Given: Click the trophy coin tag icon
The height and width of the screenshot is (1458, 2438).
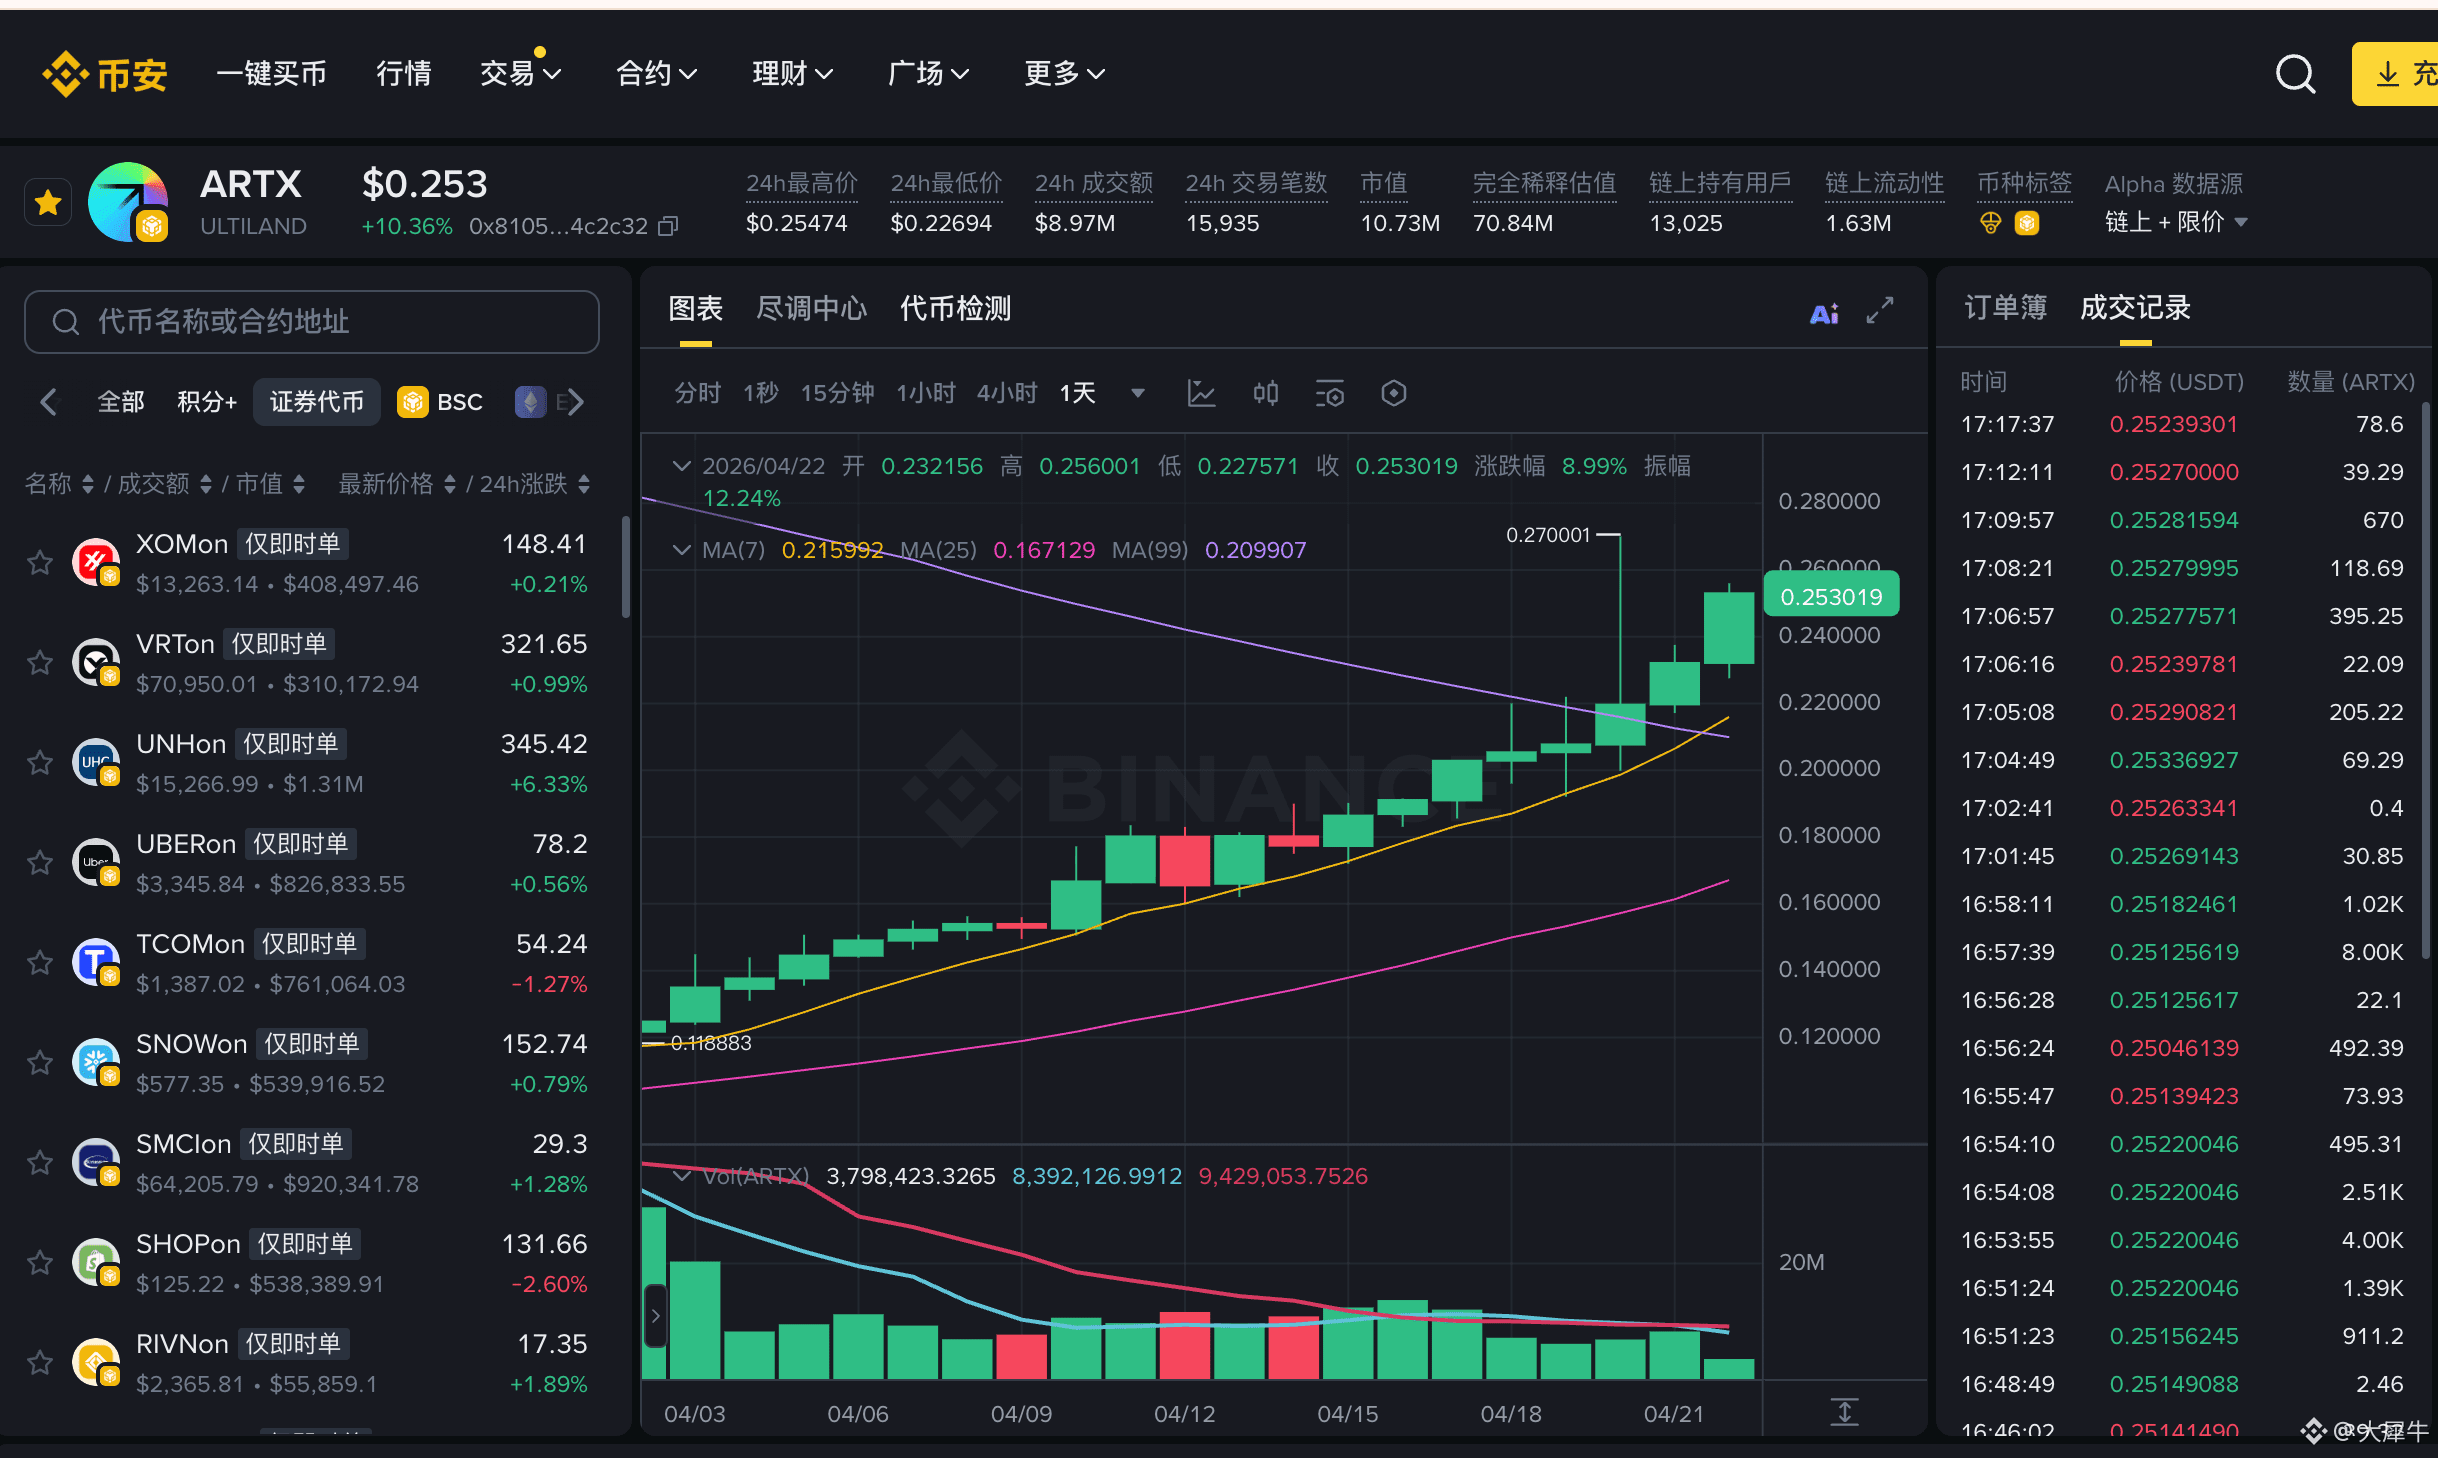Looking at the screenshot, I should coord(1990,223).
